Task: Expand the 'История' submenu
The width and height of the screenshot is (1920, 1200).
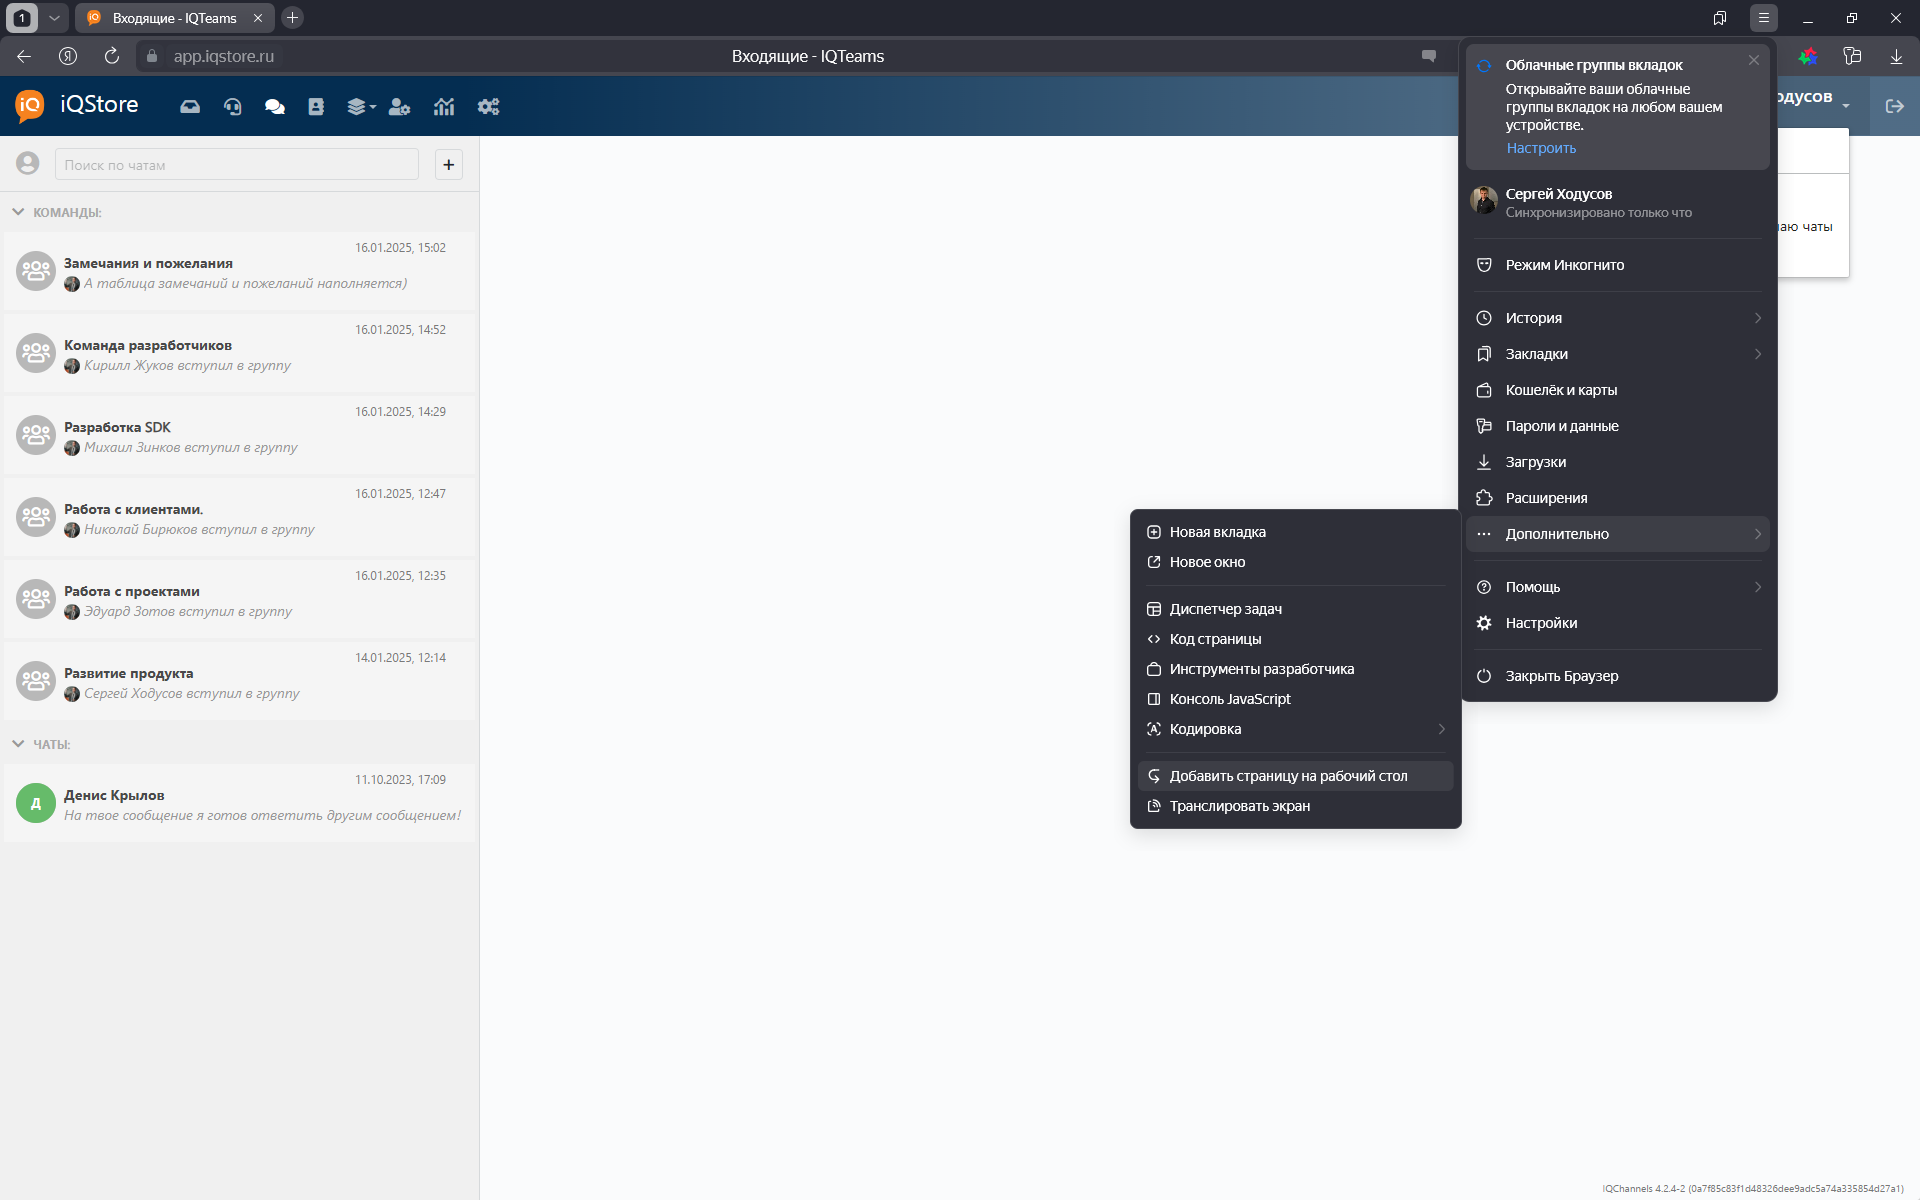Action: [1618, 318]
